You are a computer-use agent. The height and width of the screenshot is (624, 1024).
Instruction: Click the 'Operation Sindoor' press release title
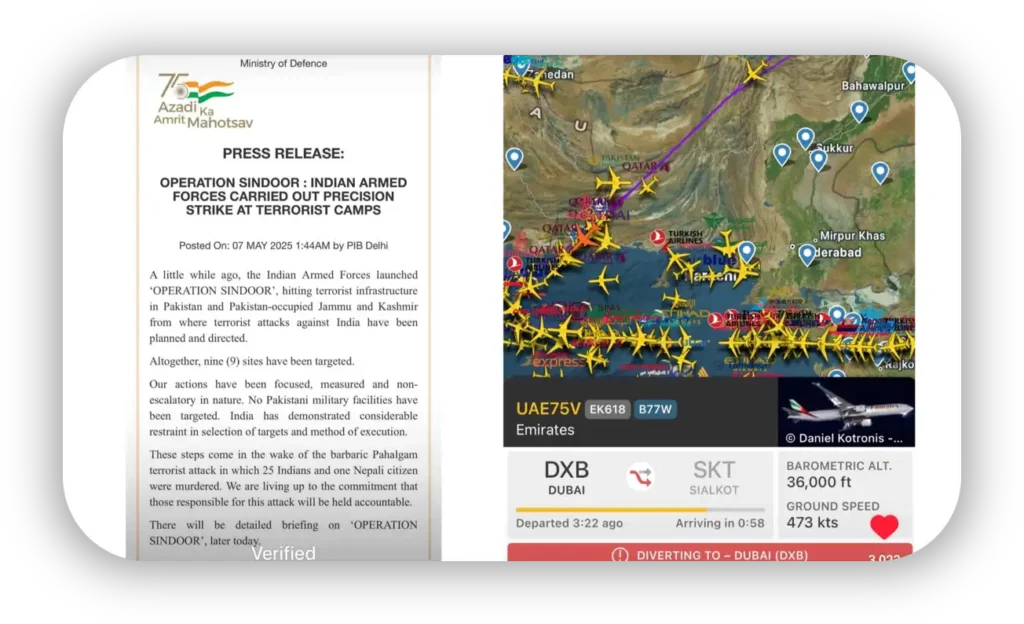pos(283,196)
